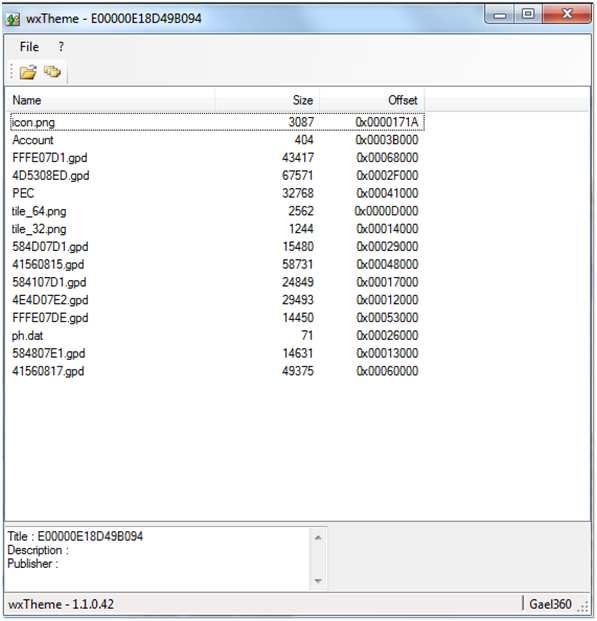Sort list by Name column header
The image size is (597, 621).
click(x=112, y=100)
